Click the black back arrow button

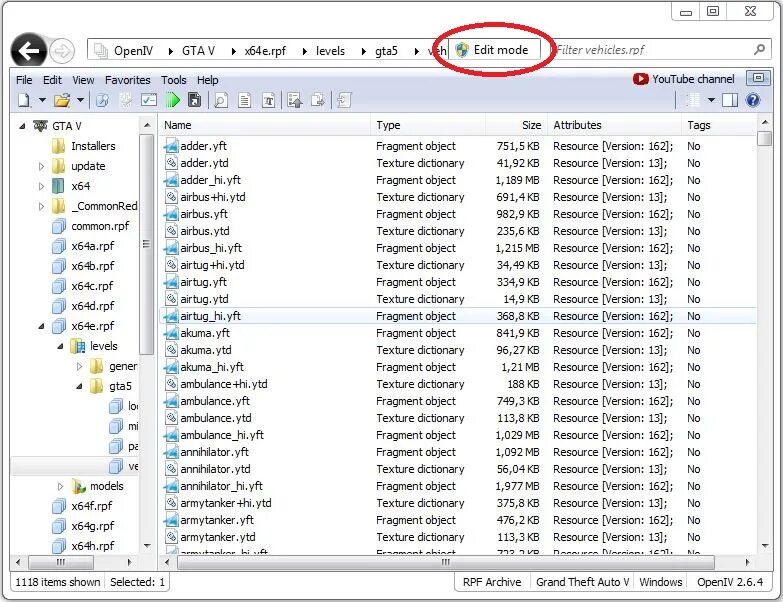coord(28,50)
